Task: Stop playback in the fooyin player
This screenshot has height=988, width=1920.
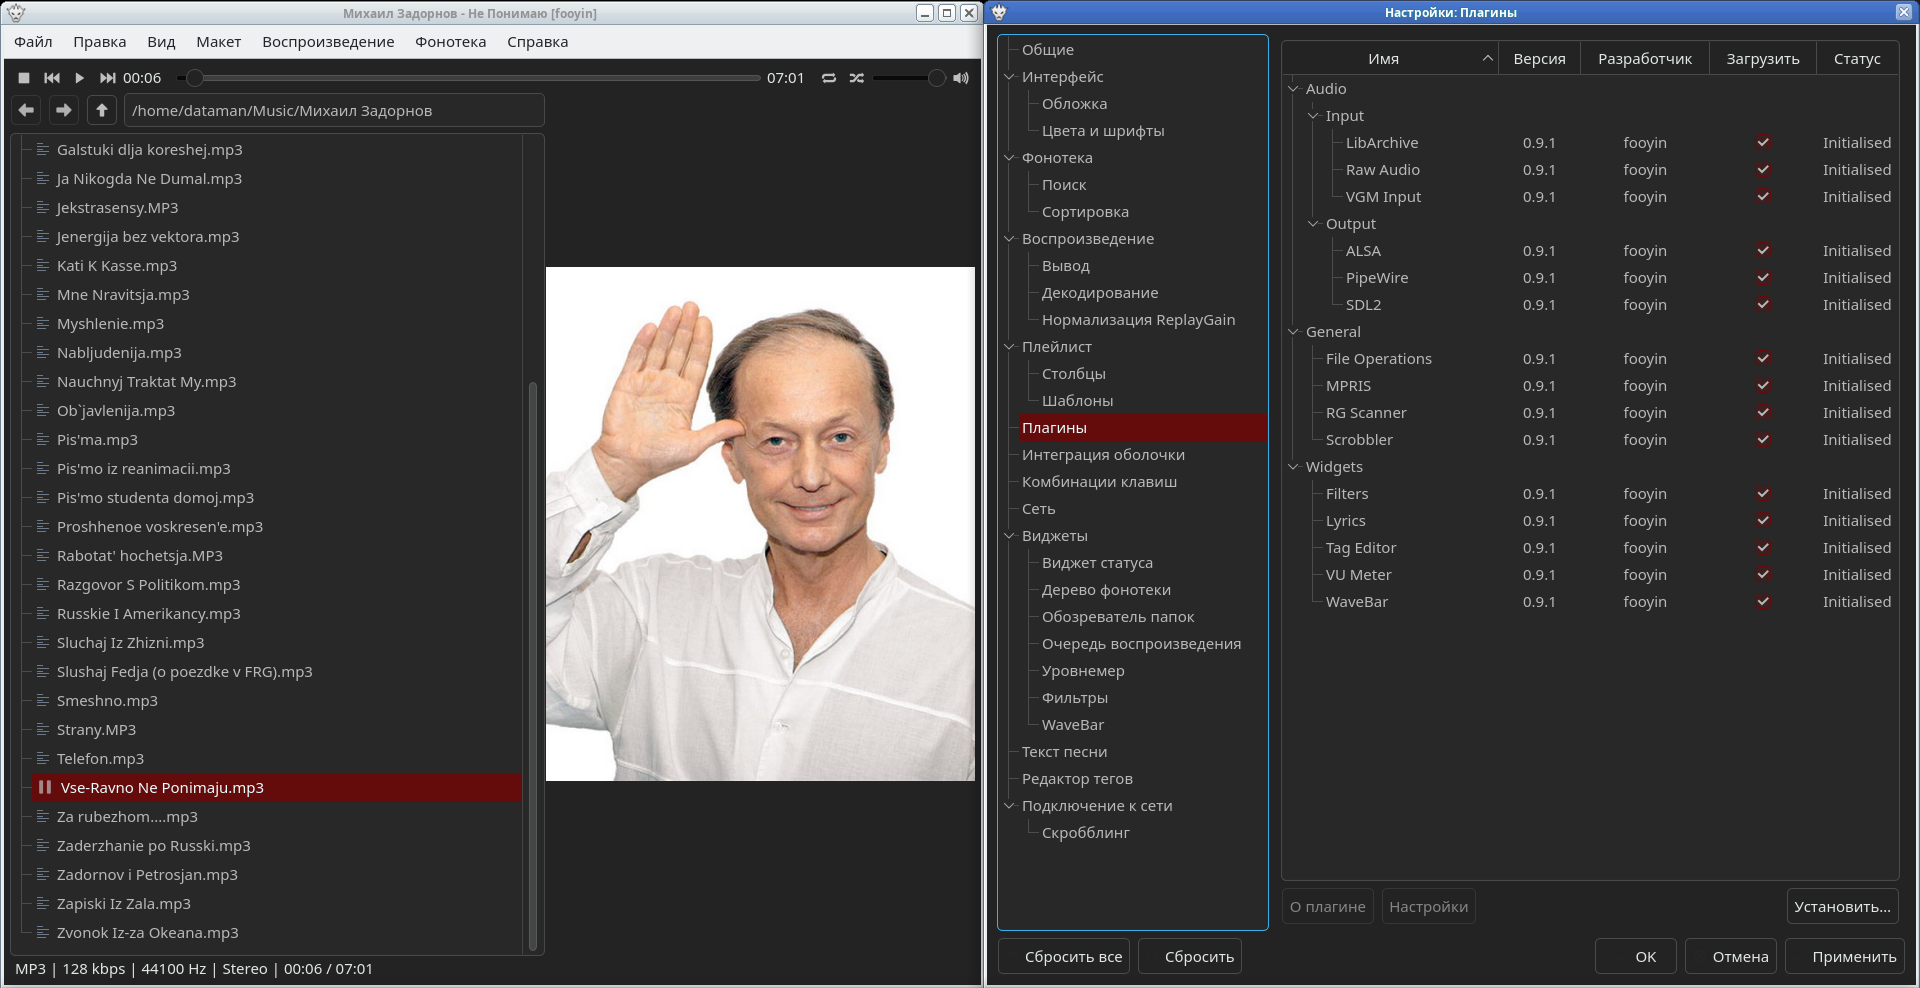Action: (24, 78)
